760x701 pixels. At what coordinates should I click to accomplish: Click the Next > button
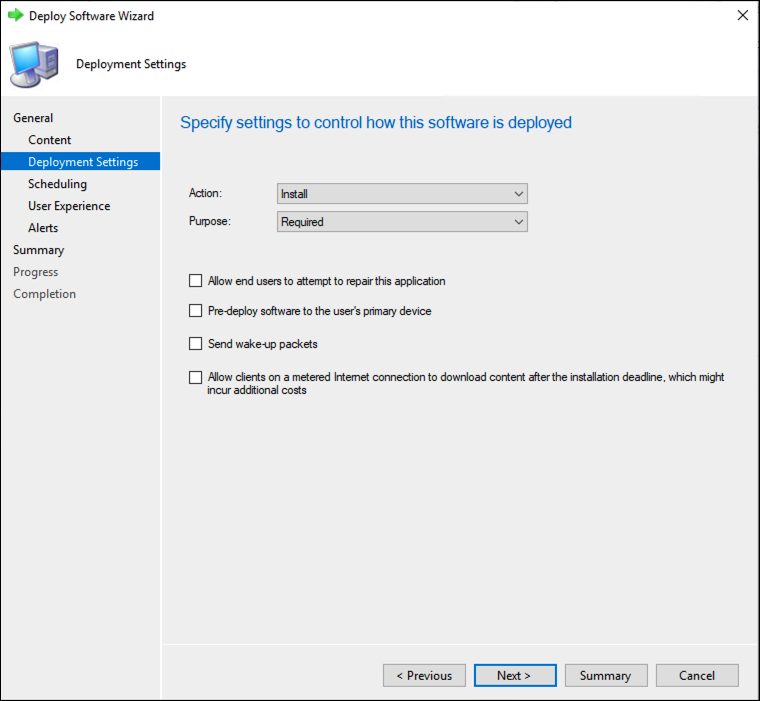coord(515,675)
